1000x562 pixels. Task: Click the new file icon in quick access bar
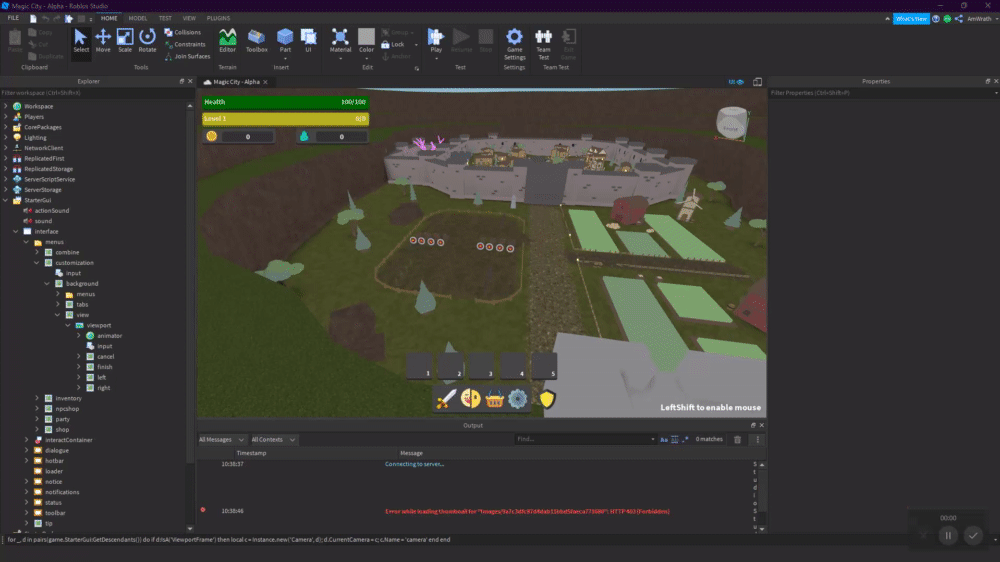coord(33,18)
